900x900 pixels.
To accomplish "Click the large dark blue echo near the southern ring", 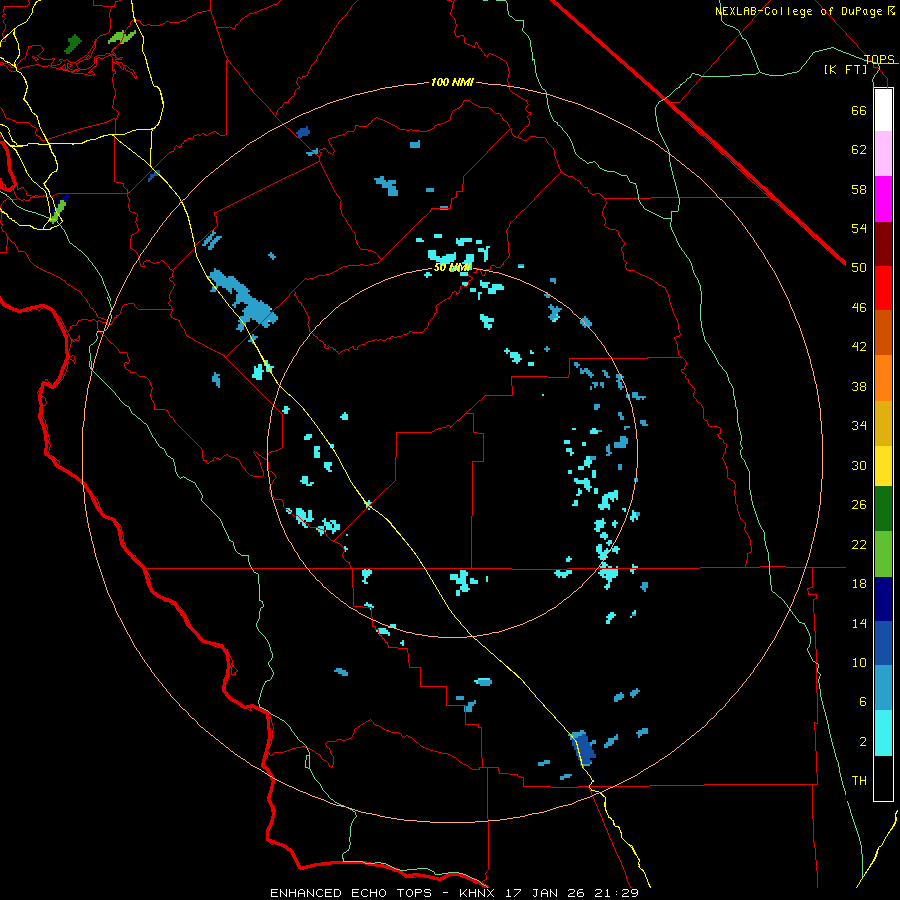I will [x=584, y=747].
